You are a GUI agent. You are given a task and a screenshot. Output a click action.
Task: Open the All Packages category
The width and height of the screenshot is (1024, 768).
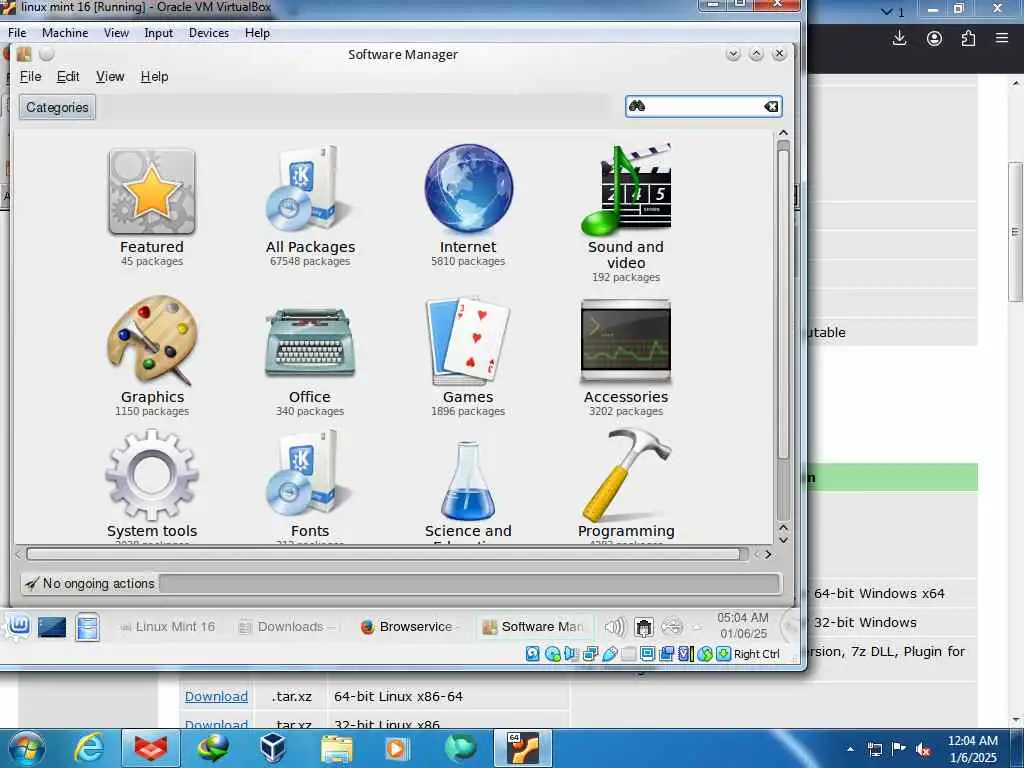(x=310, y=206)
